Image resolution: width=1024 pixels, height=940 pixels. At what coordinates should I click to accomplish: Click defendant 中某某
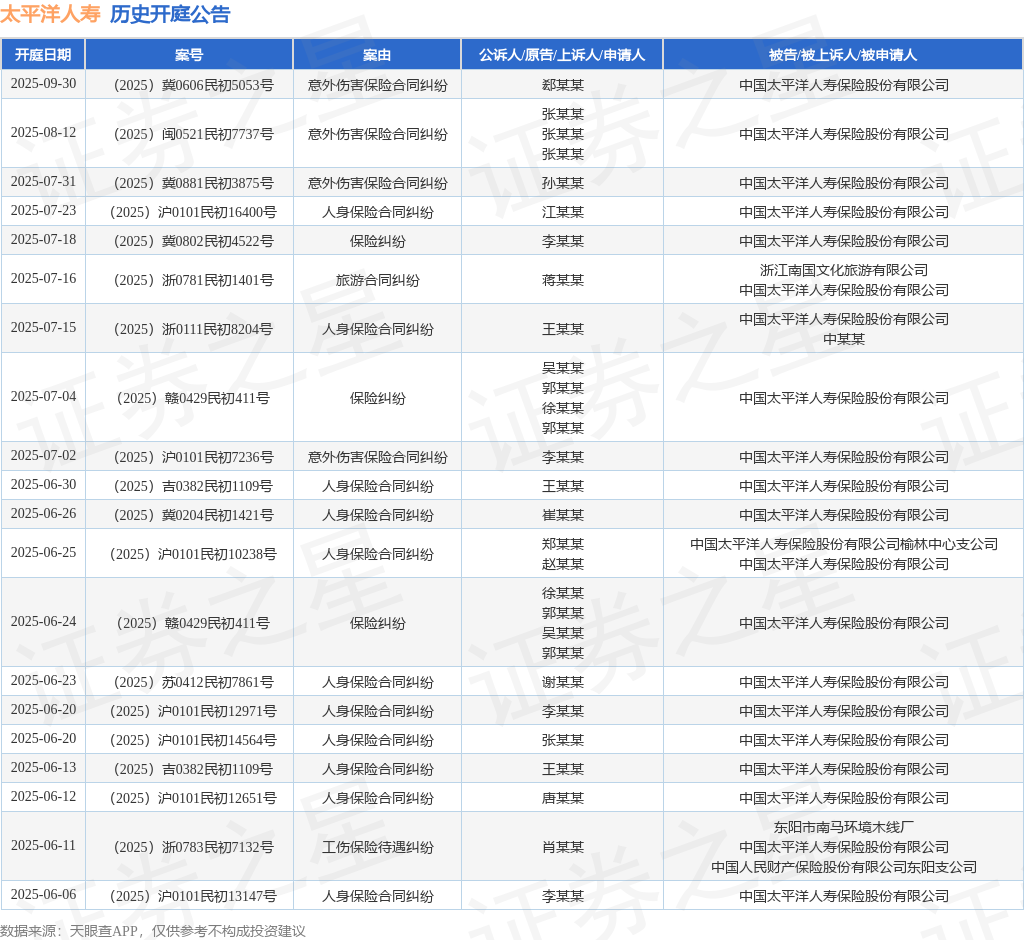pos(844,339)
